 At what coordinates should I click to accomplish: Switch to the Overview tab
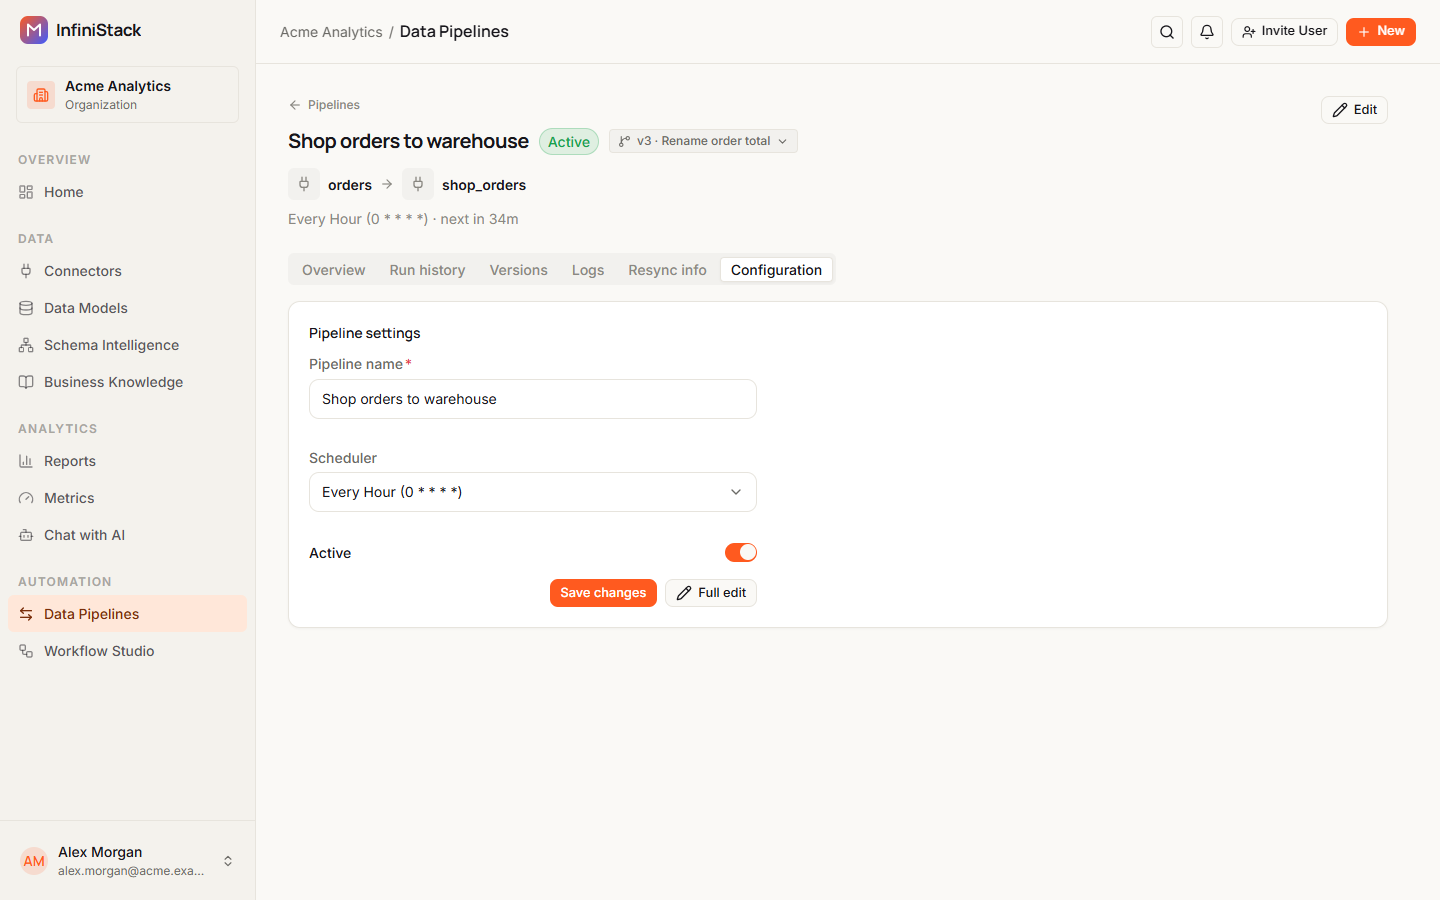[x=334, y=270]
